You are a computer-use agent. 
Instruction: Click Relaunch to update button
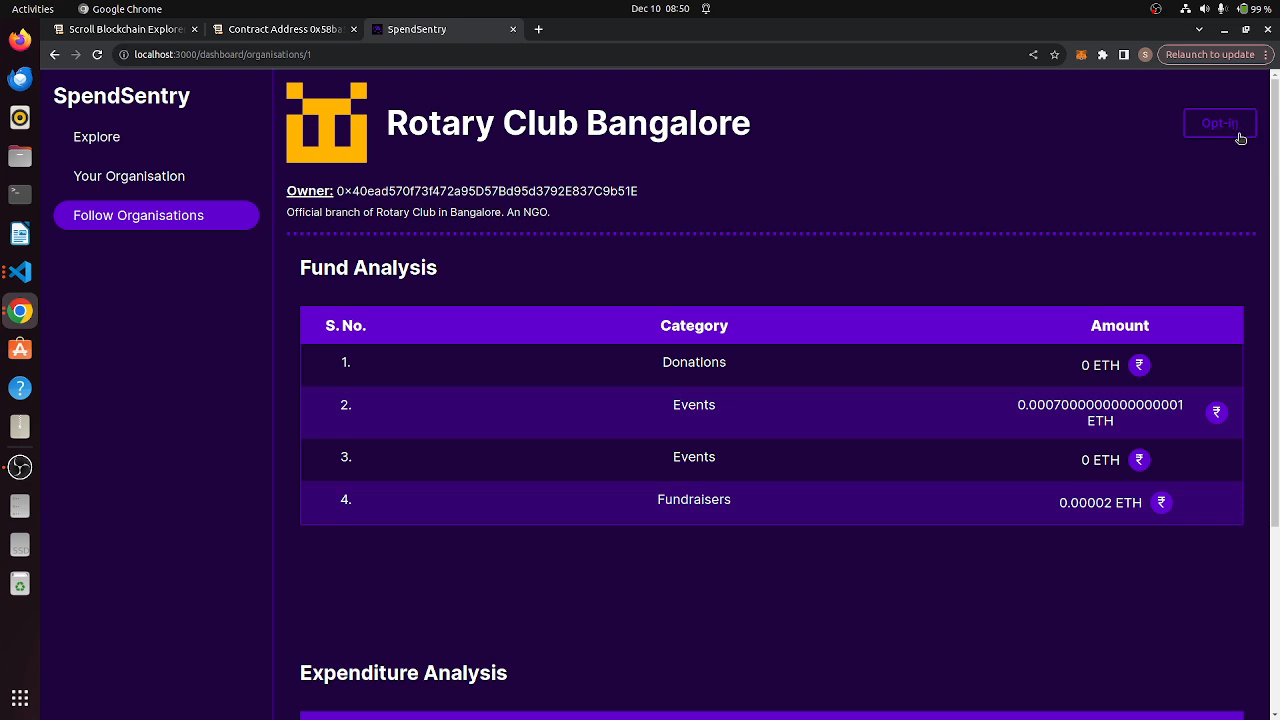tap(1210, 55)
